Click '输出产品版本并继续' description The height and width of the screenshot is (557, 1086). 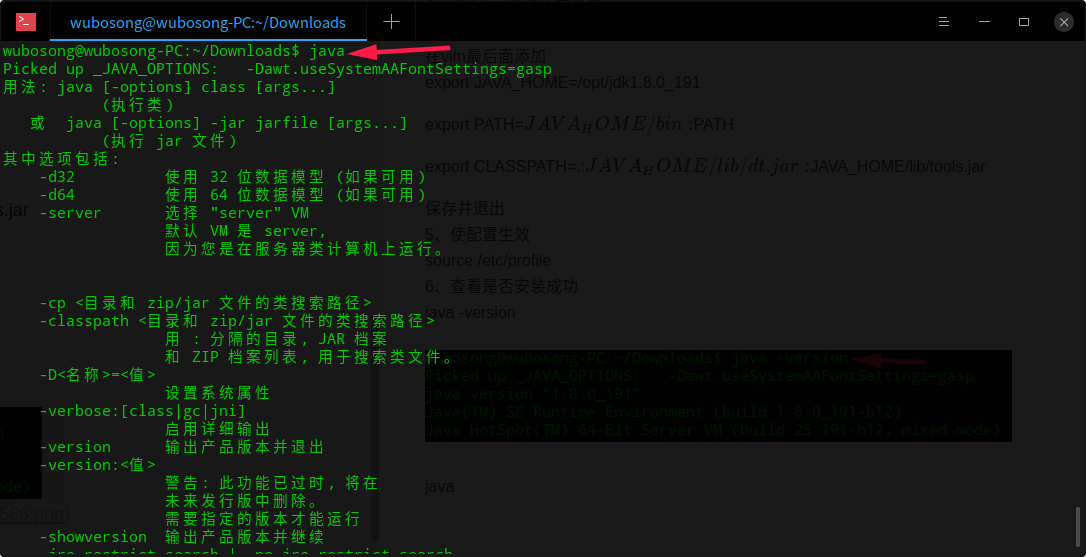coord(244,538)
